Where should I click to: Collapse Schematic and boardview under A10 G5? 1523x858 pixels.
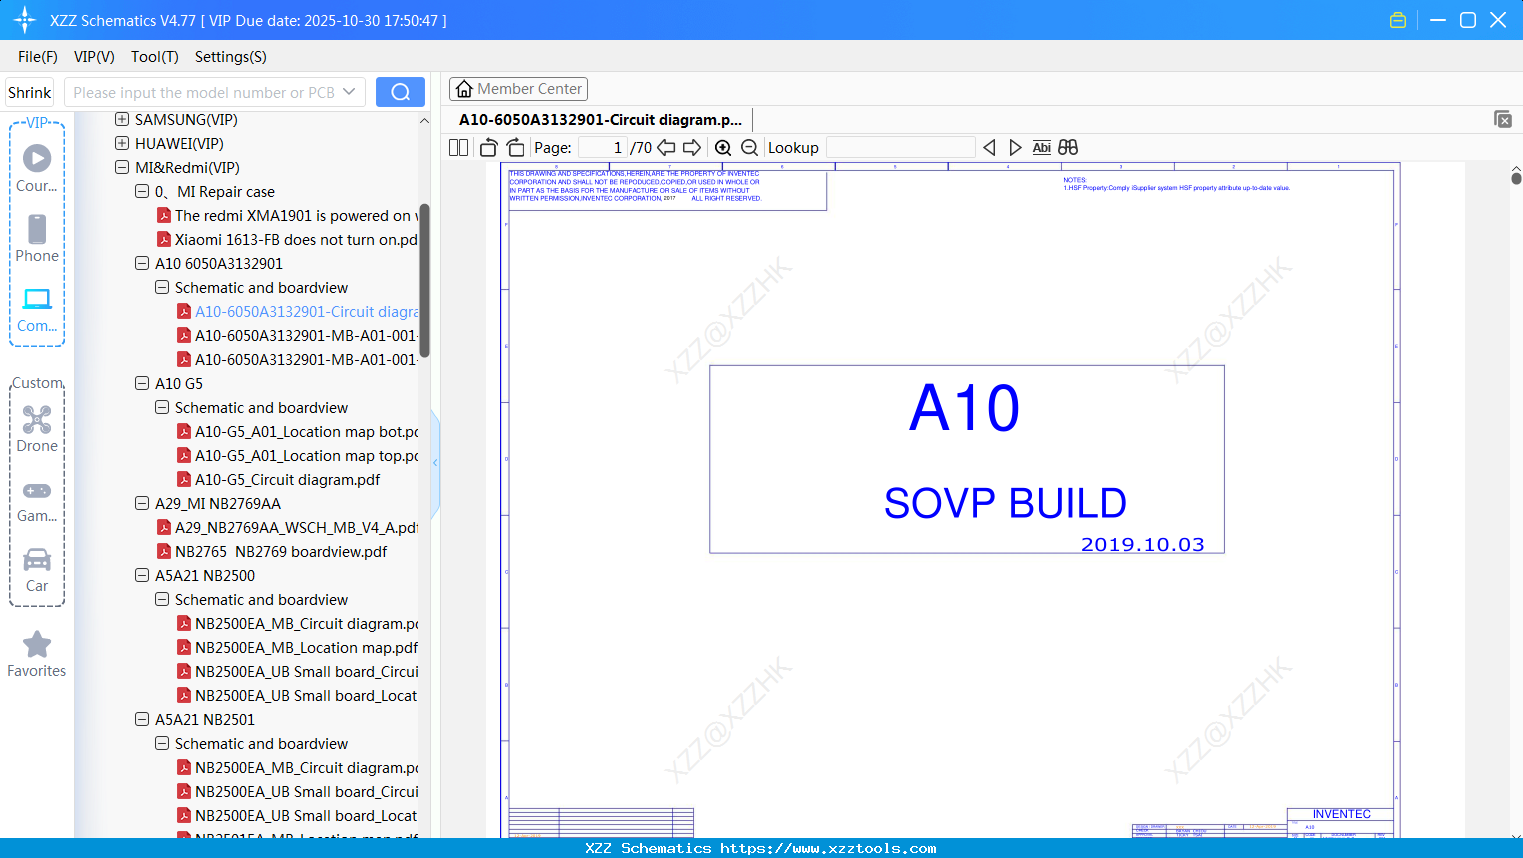coord(162,407)
